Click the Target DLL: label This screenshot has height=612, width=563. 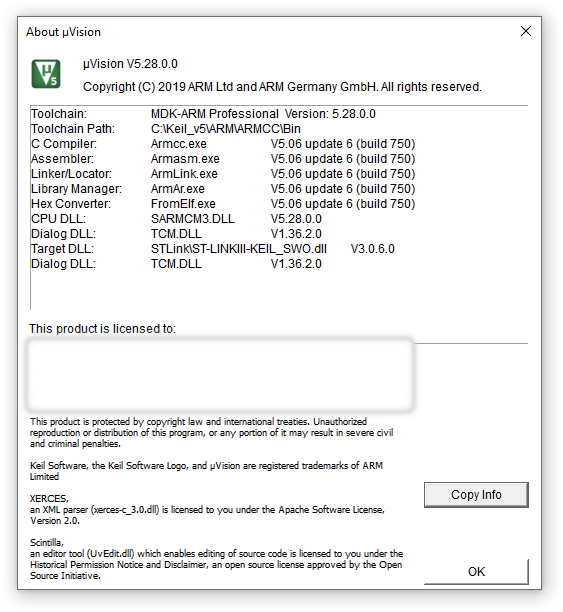[62, 249]
